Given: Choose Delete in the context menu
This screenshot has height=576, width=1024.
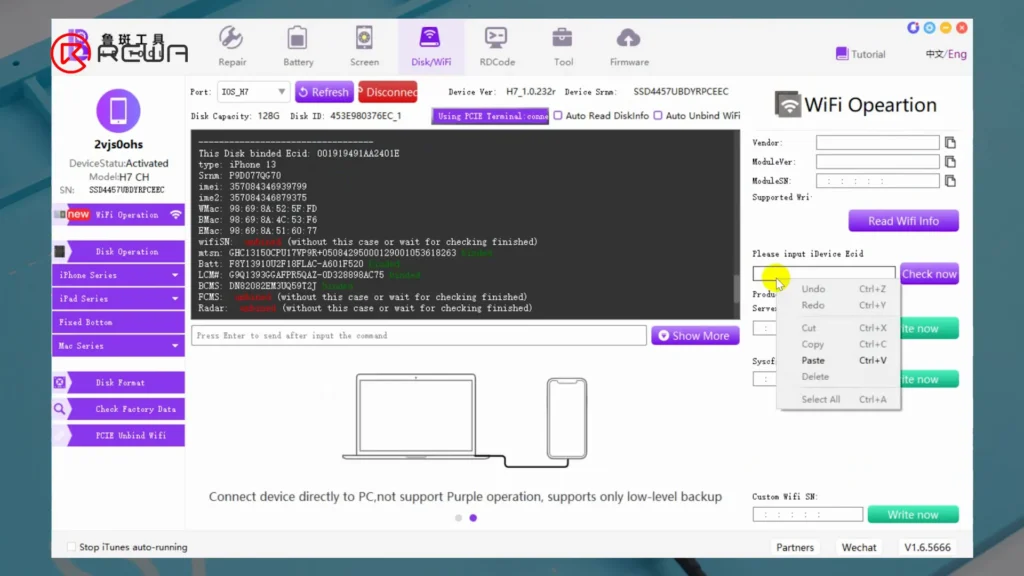Looking at the screenshot, I should [x=839, y=377].
